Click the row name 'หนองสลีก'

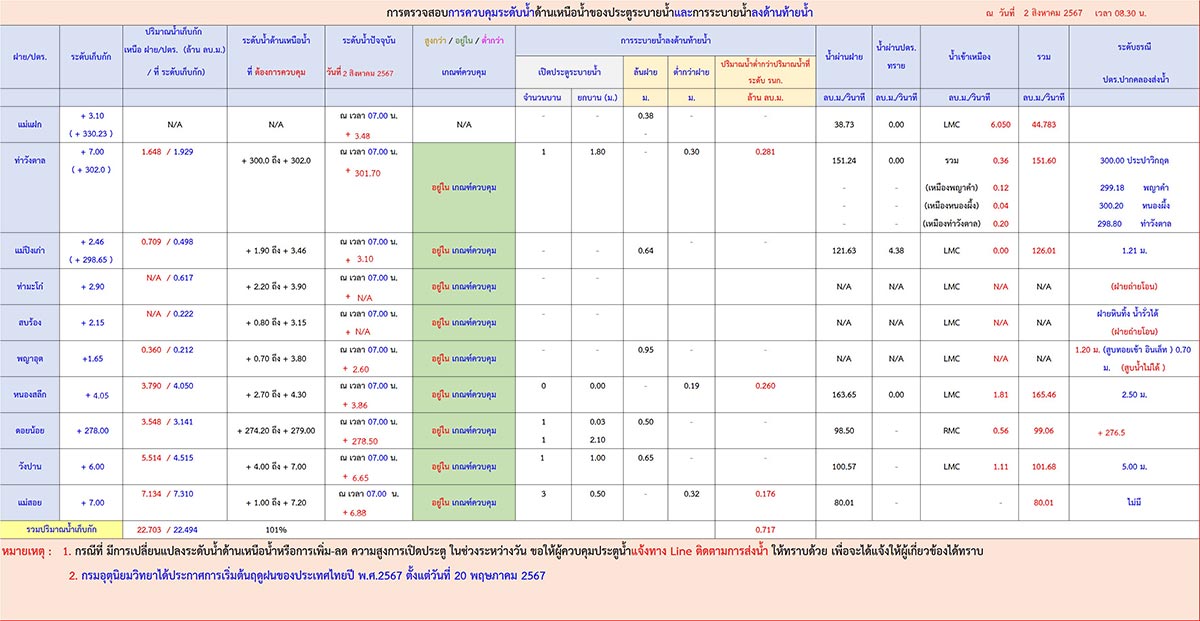(28, 394)
